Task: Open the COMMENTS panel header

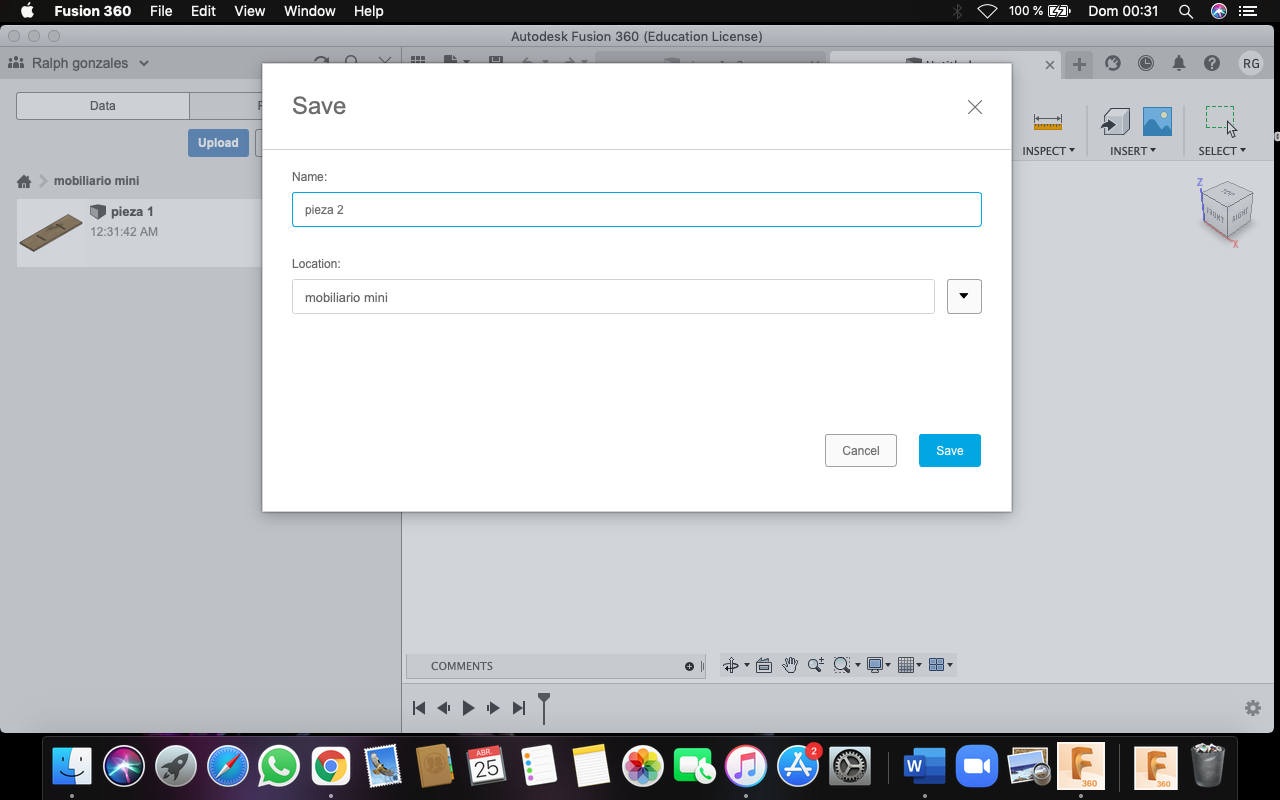Action: pos(555,666)
